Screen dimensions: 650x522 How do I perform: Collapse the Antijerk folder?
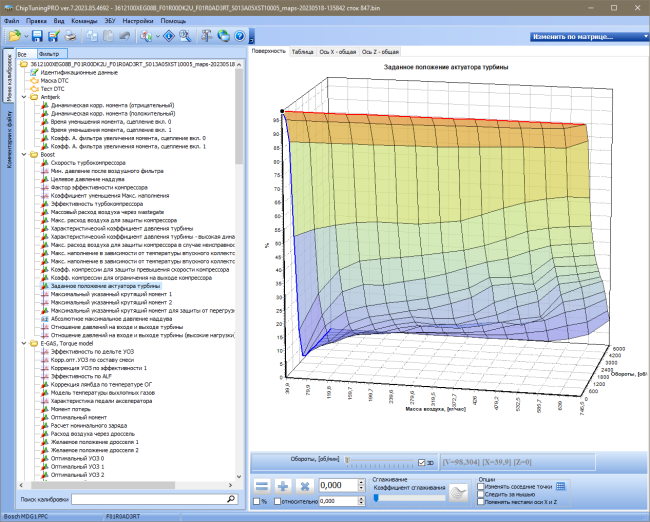click(x=24, y=97)
